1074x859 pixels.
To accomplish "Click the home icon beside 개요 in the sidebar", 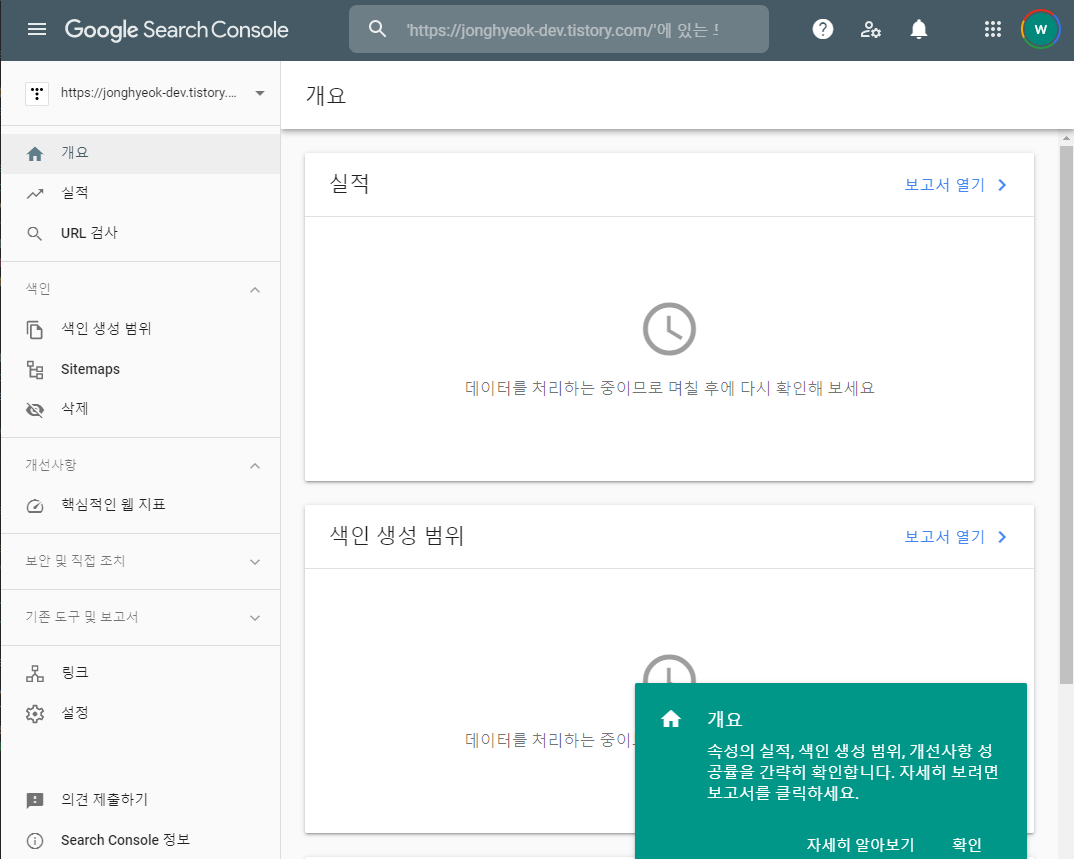I will pyautogui.click(x=35, y=153).
